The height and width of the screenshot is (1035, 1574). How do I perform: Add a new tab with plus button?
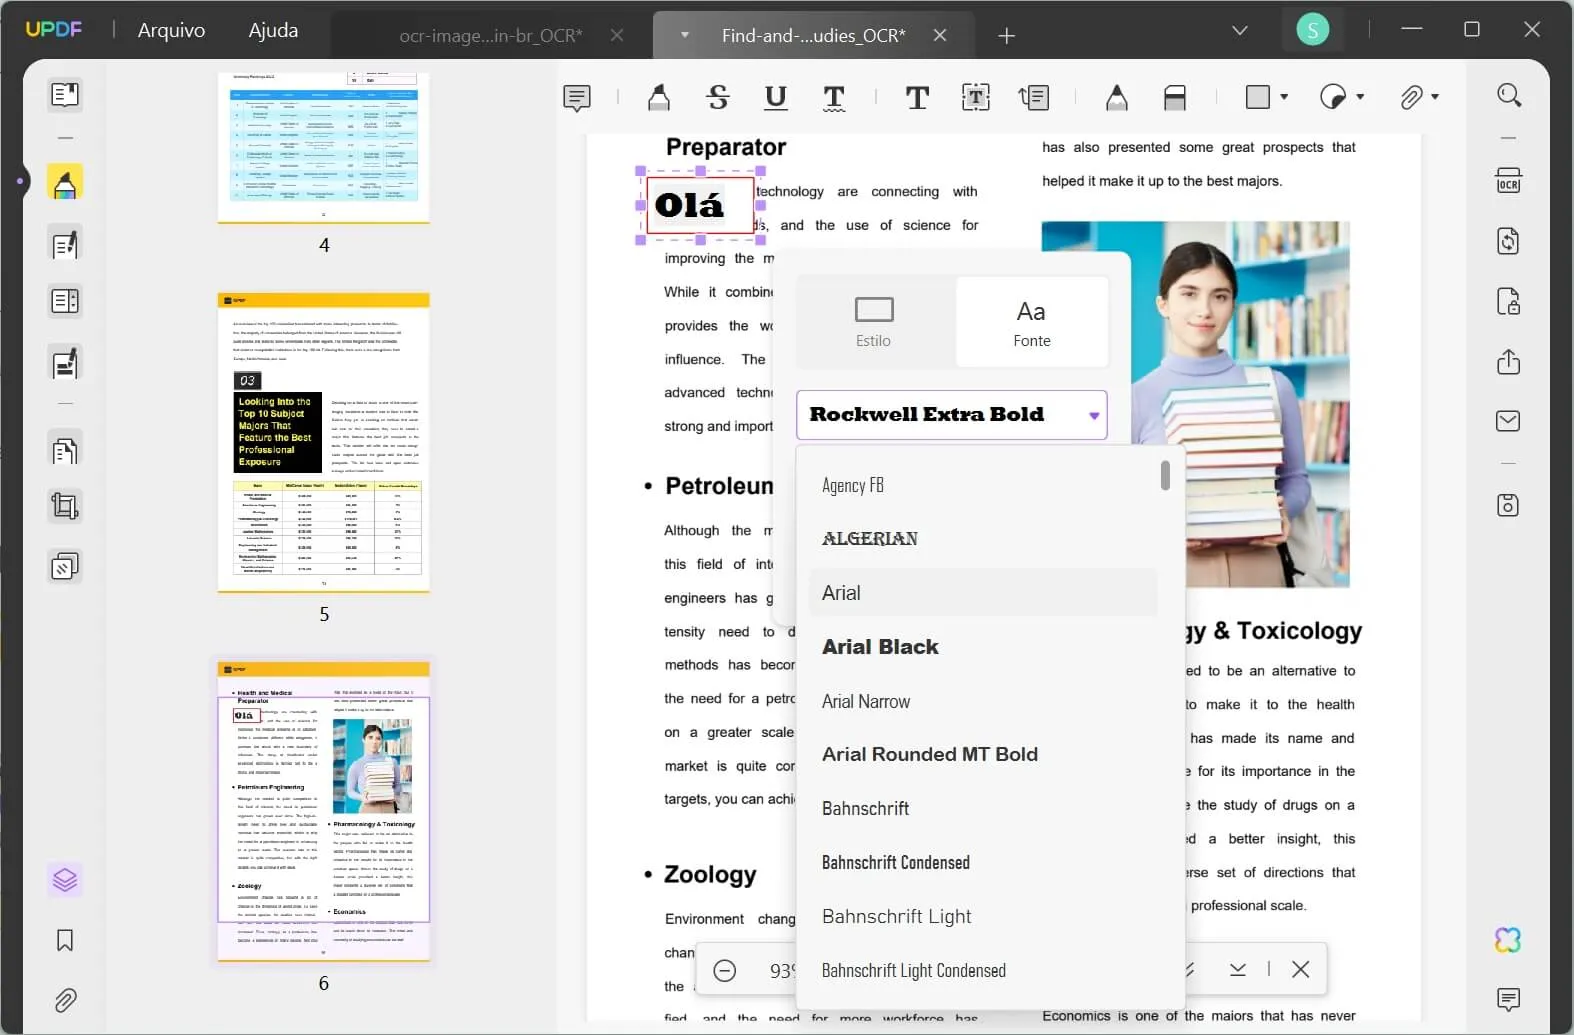tap(1007, 36)
